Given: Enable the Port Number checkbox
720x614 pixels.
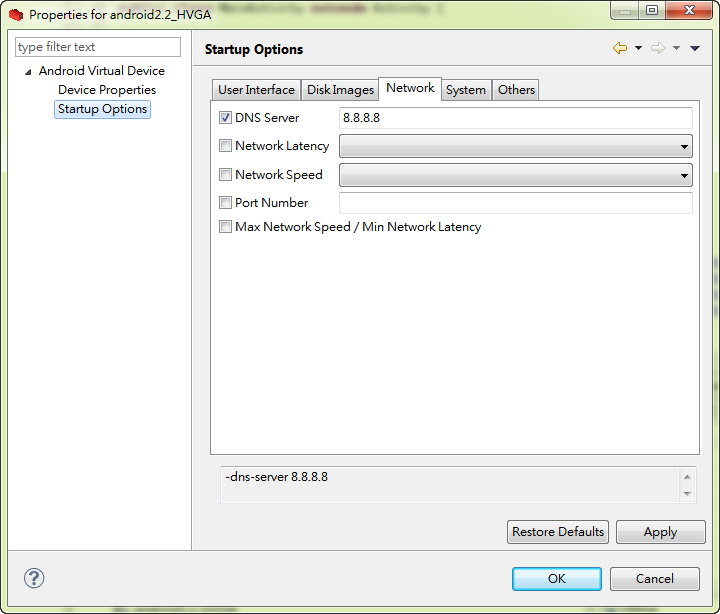Looking at the screenshot, I should point(225,203).
